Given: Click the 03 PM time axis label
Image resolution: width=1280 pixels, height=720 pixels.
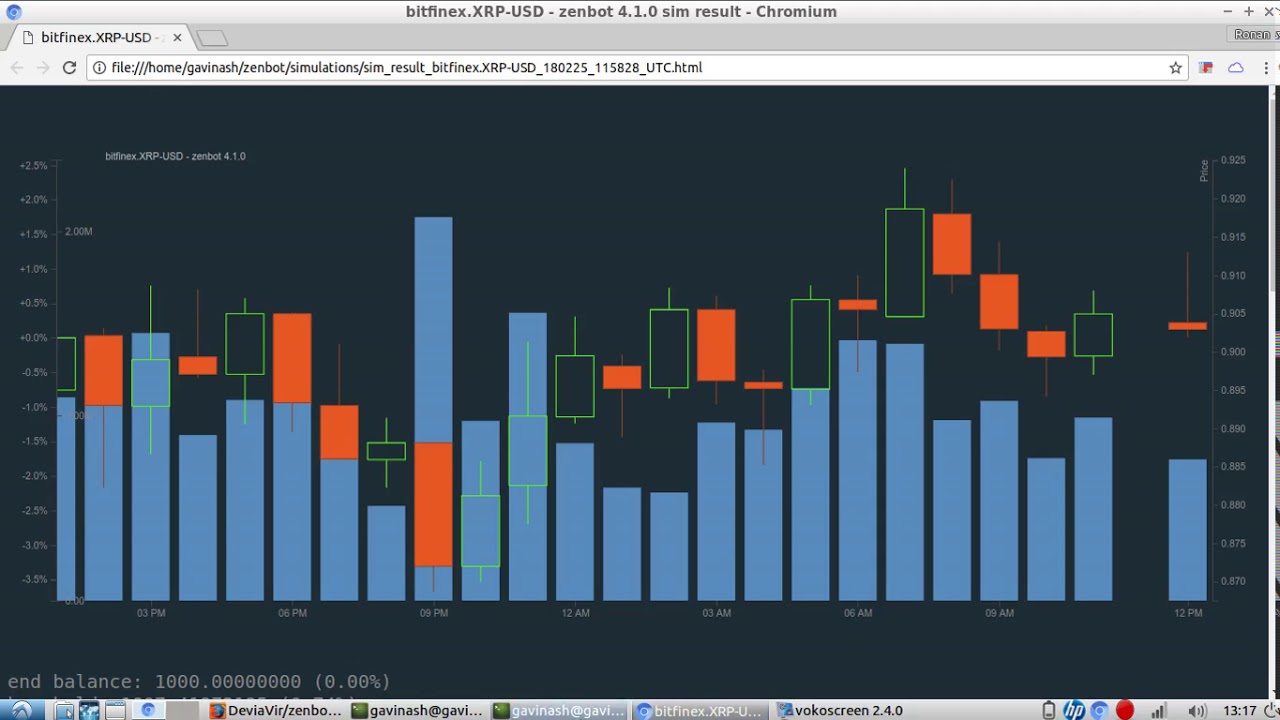Looking at the screenshot, I should pos(151,612).
